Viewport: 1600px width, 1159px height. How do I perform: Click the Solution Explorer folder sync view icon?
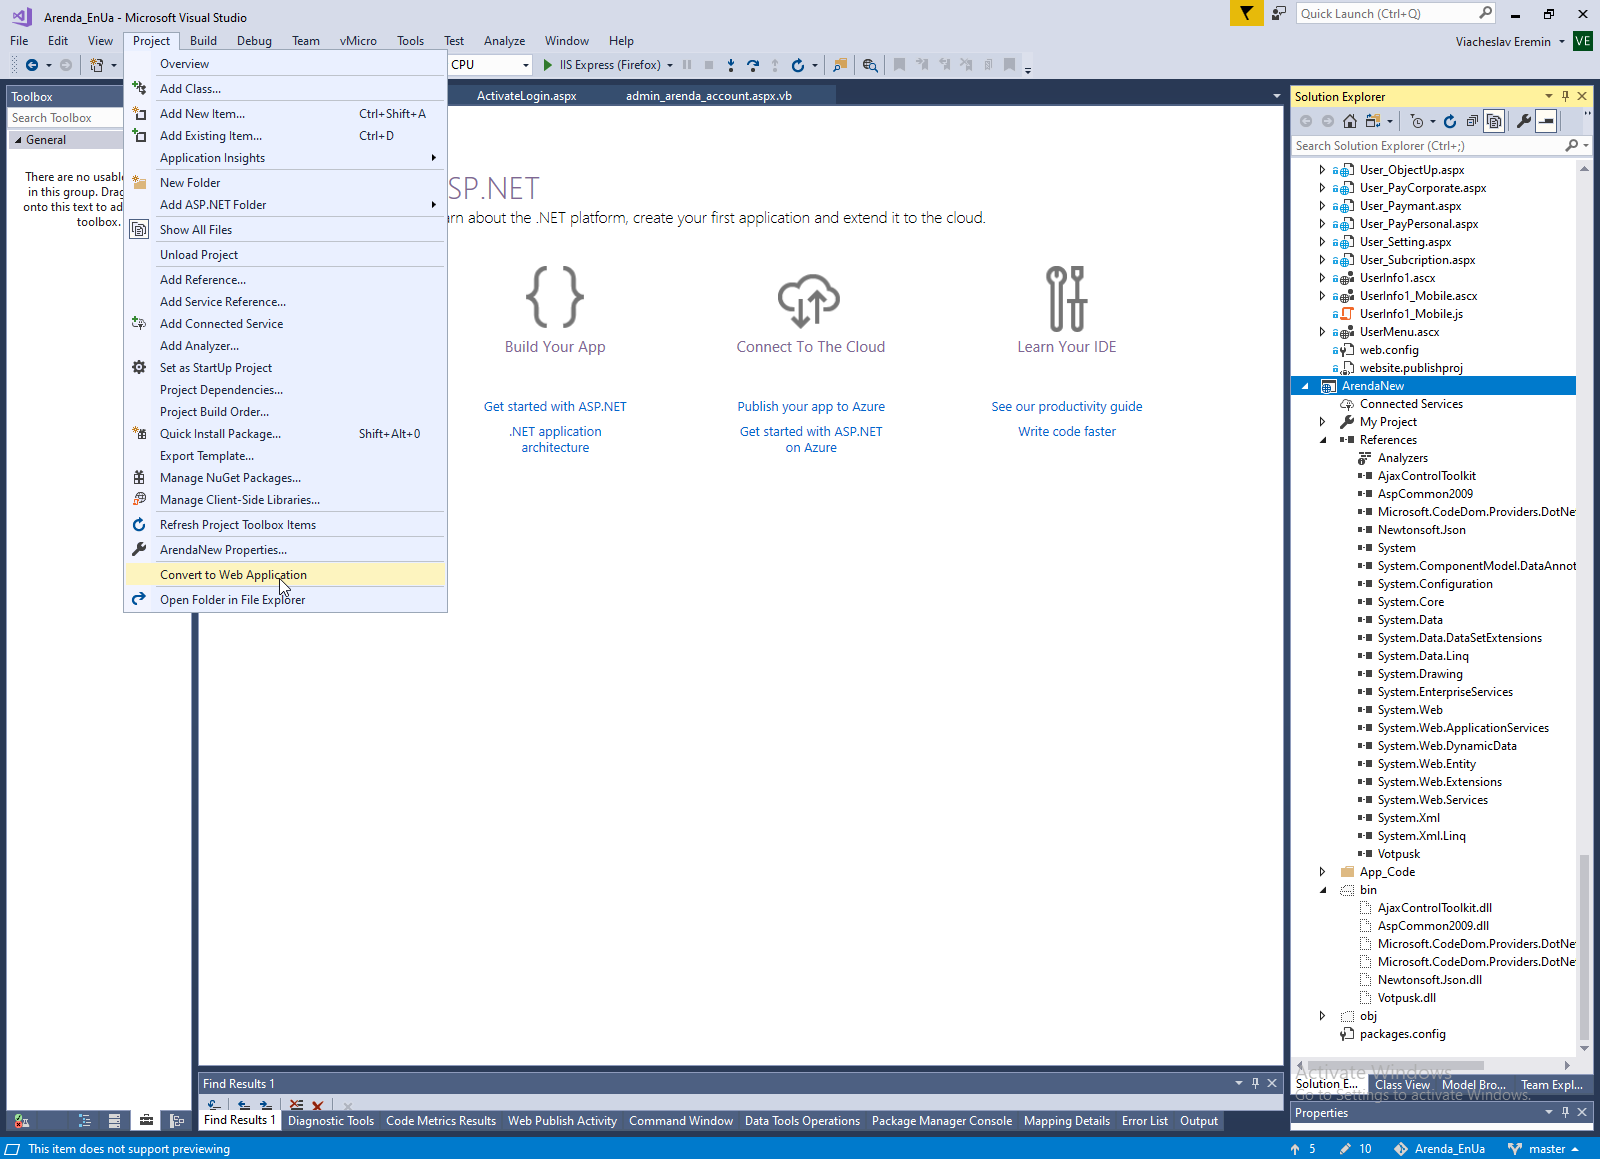[1373, 121]
